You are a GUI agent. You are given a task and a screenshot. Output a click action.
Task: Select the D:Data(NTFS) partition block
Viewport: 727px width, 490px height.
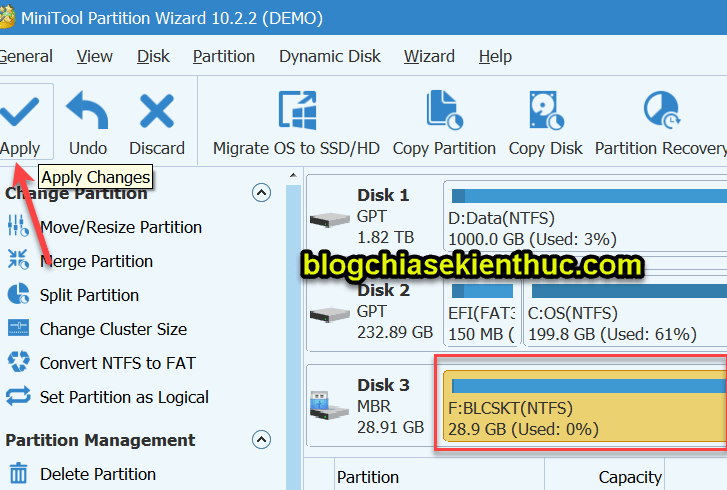pos(585,216)
